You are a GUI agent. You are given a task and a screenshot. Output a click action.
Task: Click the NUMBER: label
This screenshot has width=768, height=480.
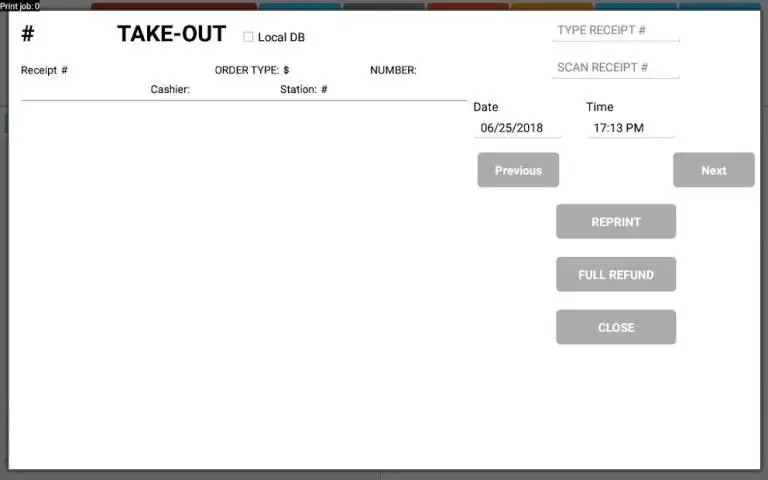(393, 70)
